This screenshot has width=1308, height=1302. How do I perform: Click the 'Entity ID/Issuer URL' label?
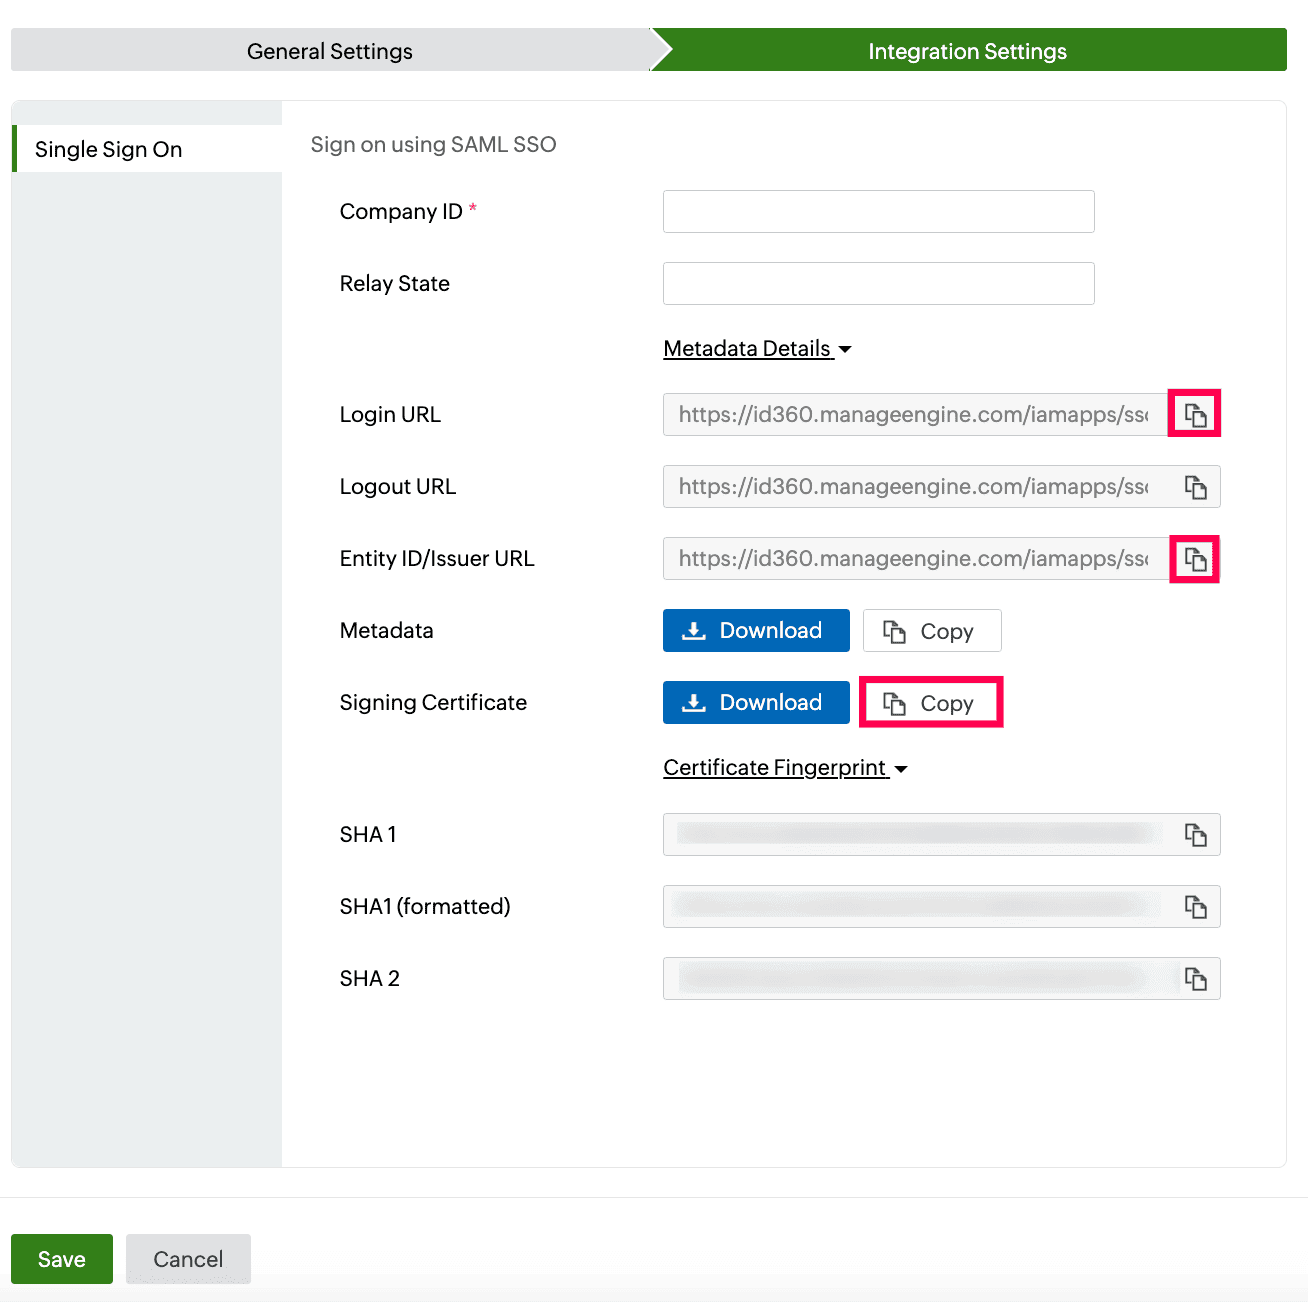[437, 559]
